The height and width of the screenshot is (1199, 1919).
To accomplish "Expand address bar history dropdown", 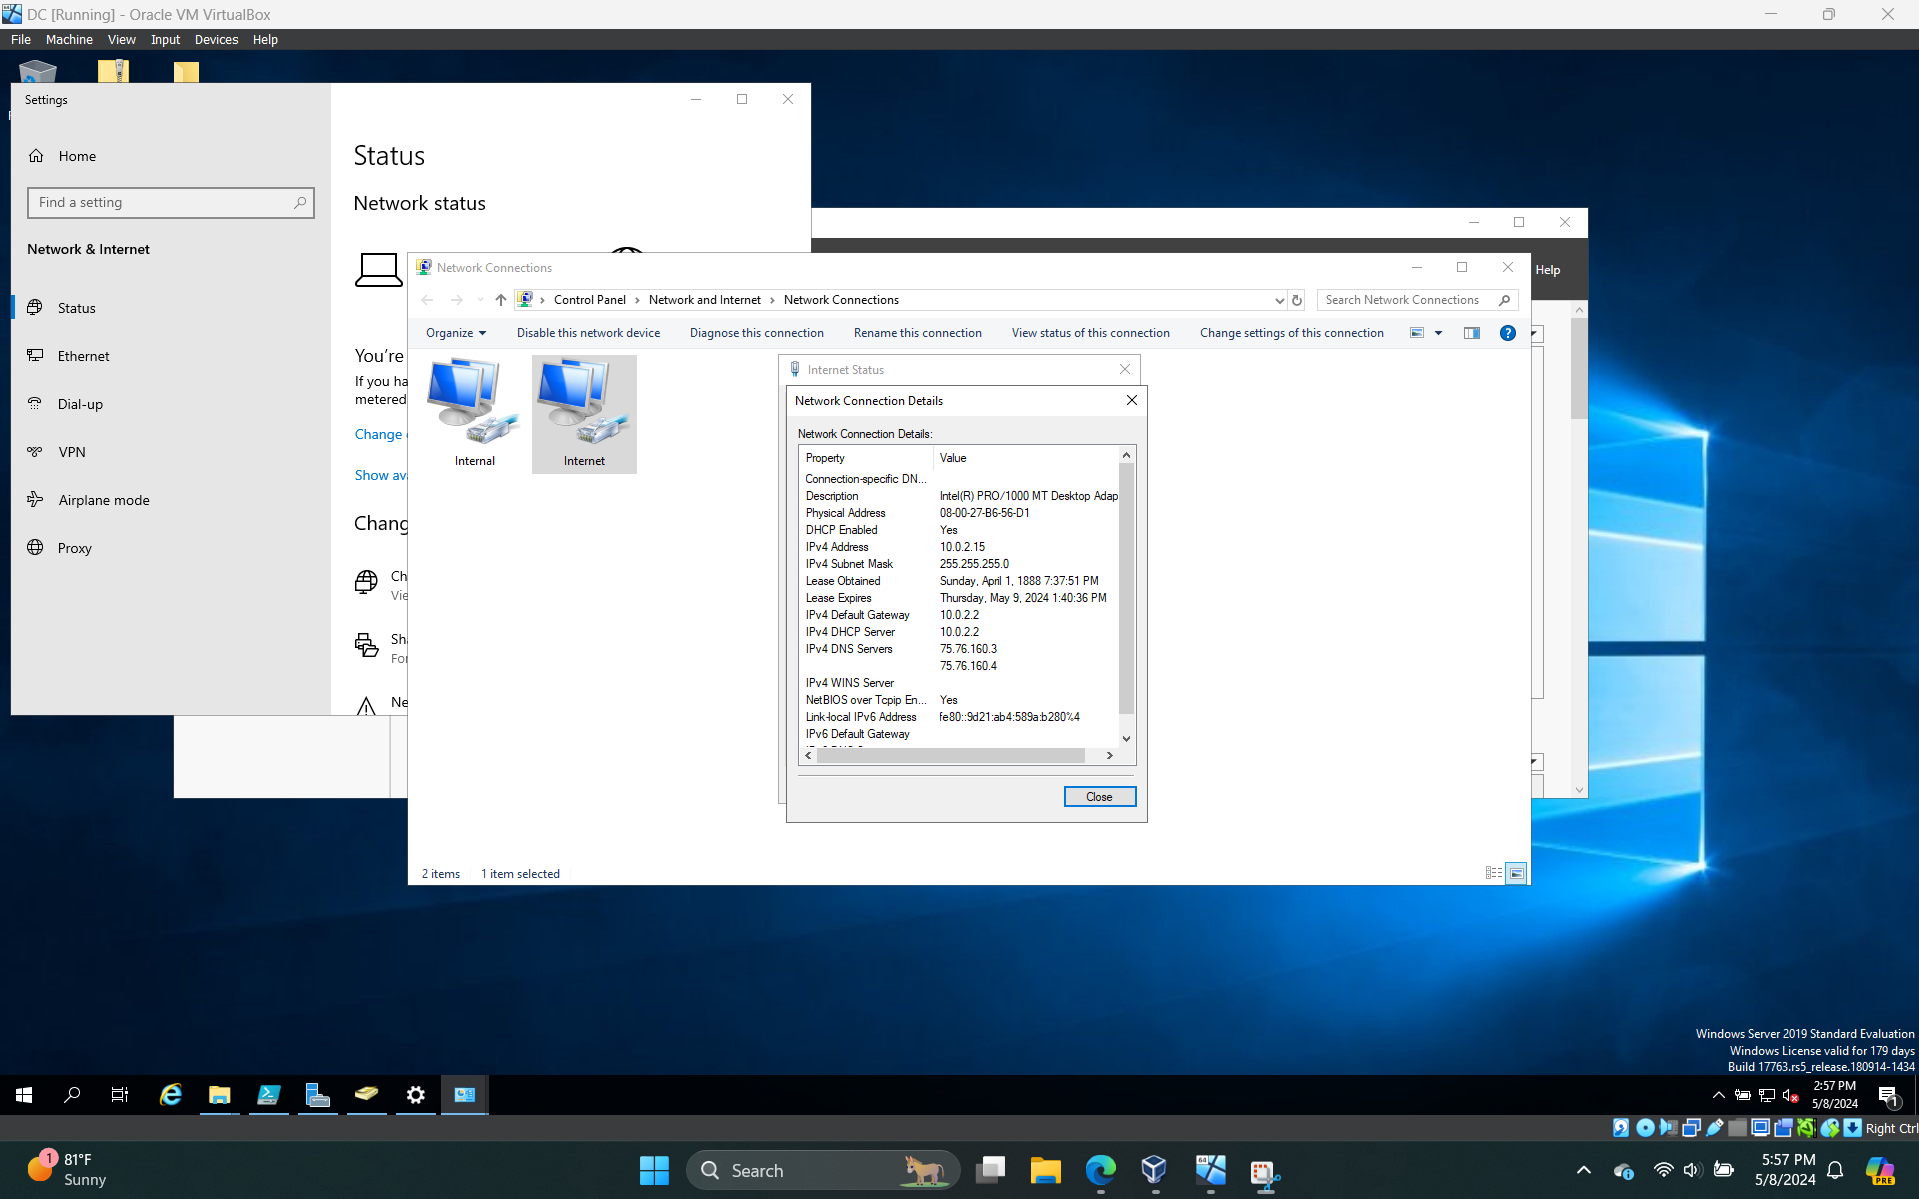I will 1279,300.
